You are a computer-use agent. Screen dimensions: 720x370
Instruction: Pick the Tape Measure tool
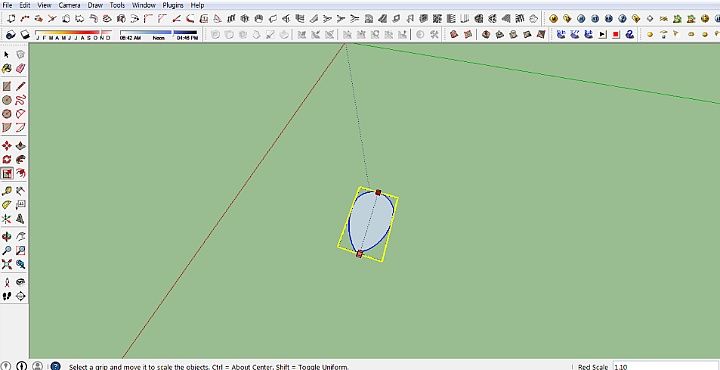[6, 191]
